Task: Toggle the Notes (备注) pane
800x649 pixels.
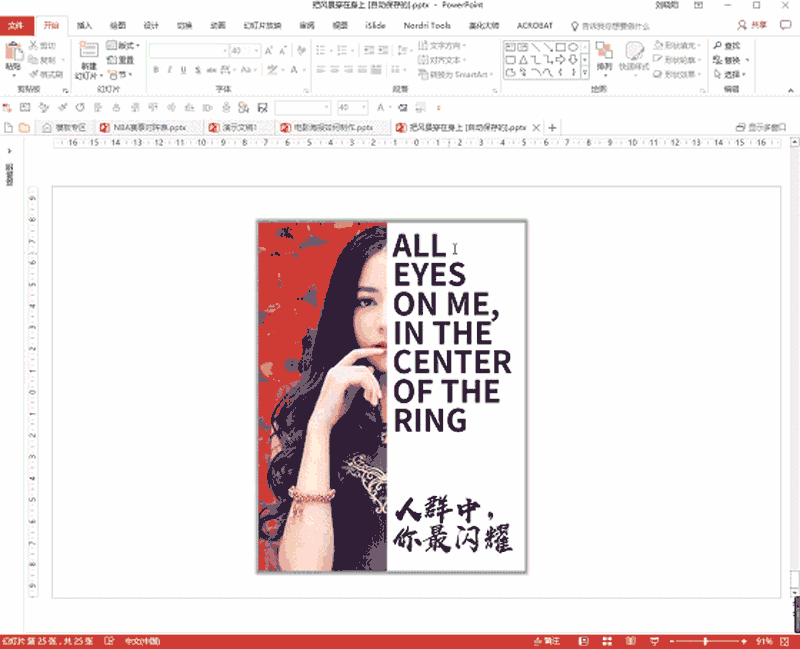Action: tap(547, 641)
